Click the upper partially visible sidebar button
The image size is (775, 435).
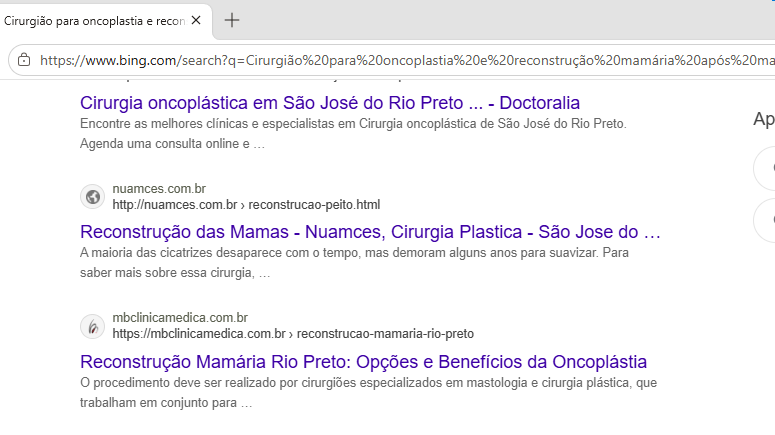pos(764,169)
